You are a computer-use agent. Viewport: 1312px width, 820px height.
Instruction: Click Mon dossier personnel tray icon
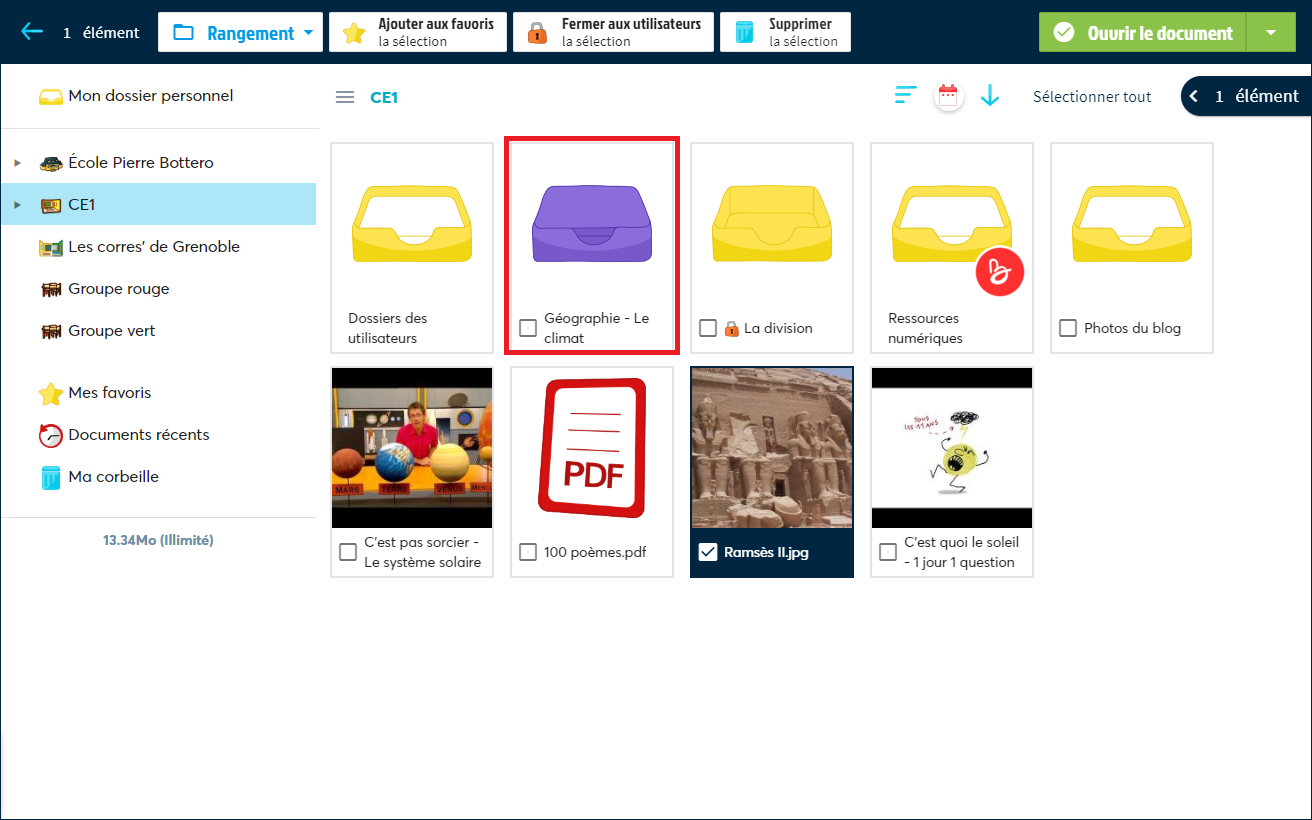[x=50, y=97]
